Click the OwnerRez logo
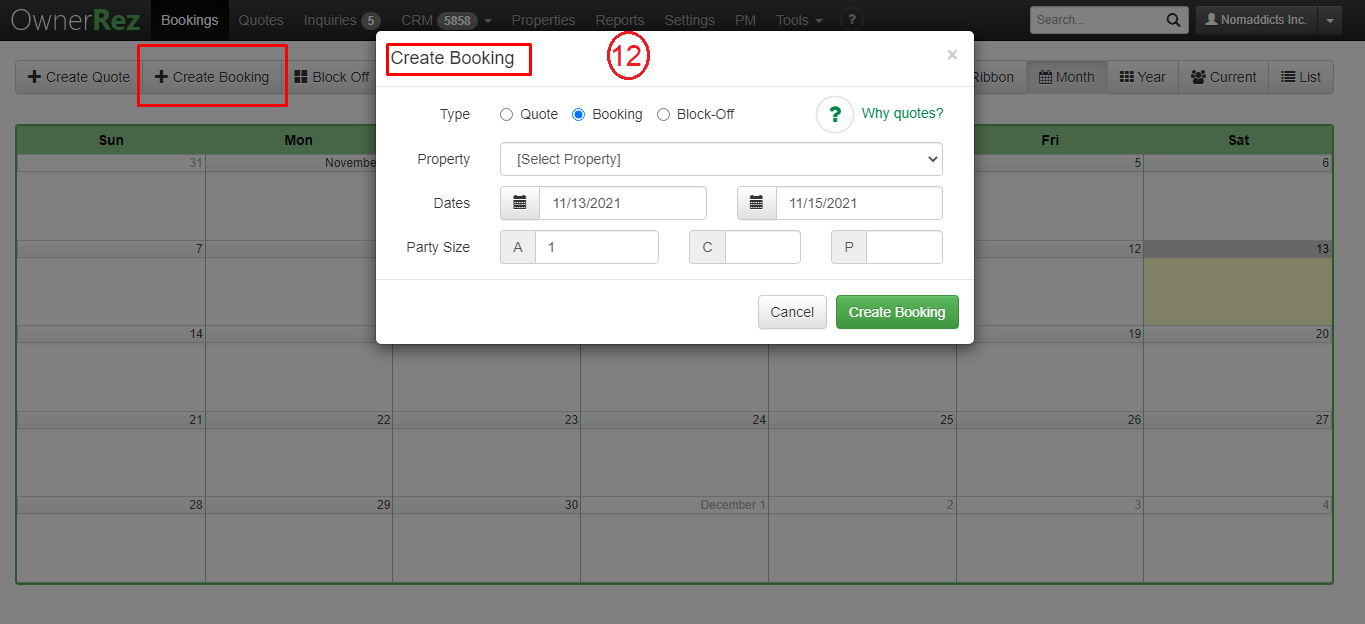Image resolution: width=1365 pixels, height=624 pixels. pos(75,20)
